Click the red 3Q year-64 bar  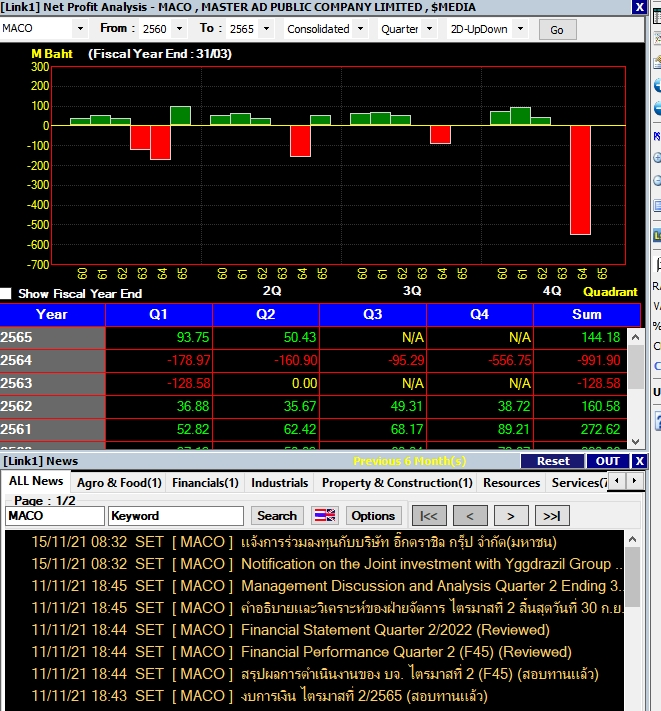coord(440,135)
